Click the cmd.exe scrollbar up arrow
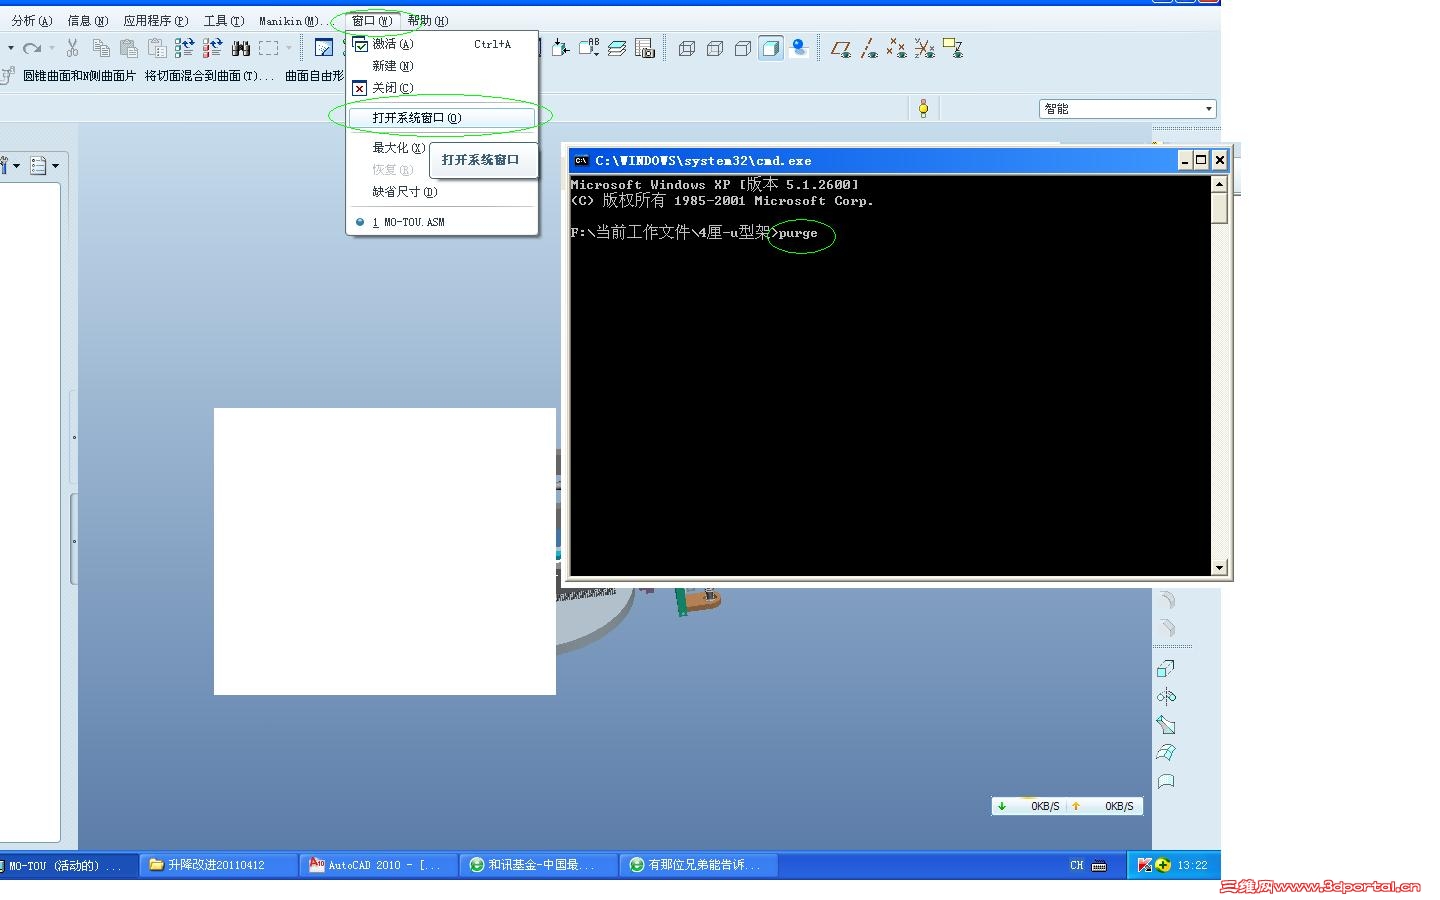The height and width of the screenshot is (900, 1440). pos(1219,184)
